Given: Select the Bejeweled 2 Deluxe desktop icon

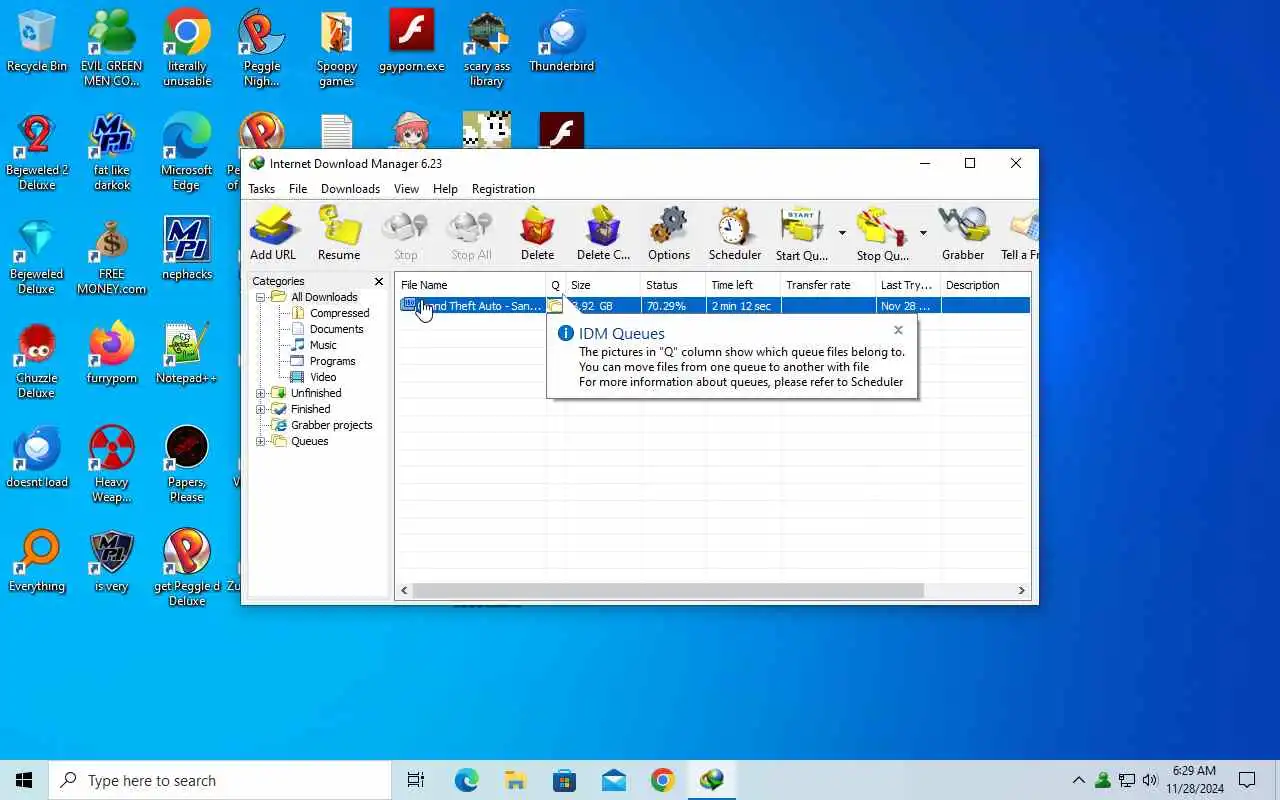Looking at the screenshot, I should (x=37, y=152).
